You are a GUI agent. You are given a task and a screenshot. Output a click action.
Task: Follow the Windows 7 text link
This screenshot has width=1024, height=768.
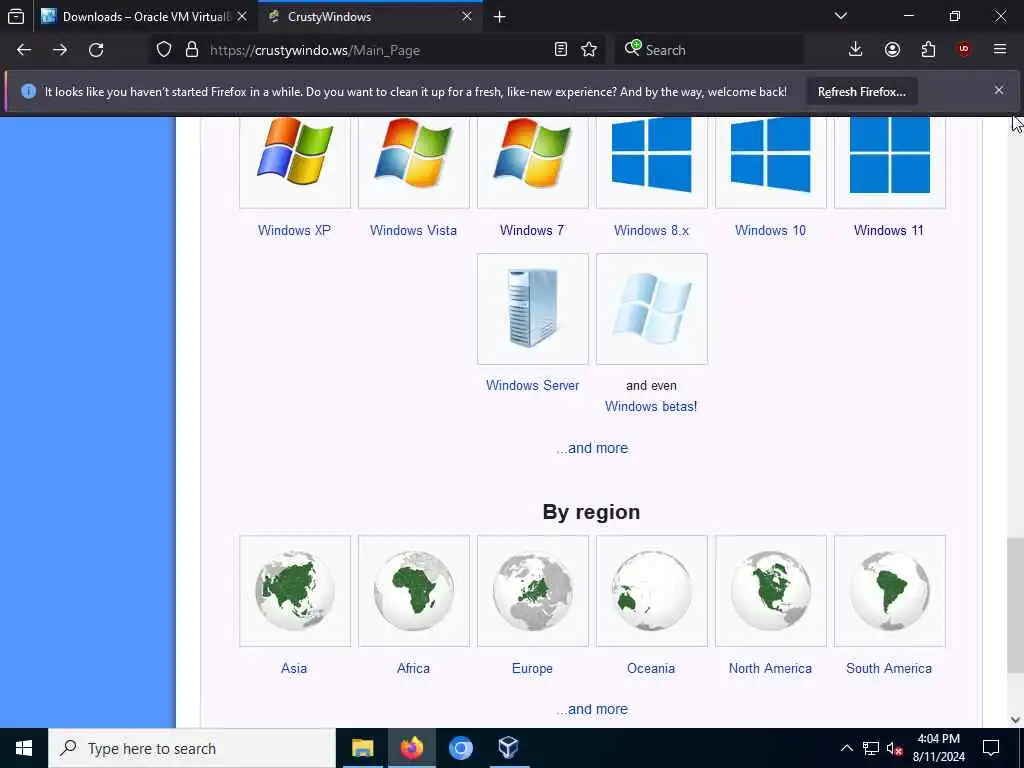(x=532, y=231)
